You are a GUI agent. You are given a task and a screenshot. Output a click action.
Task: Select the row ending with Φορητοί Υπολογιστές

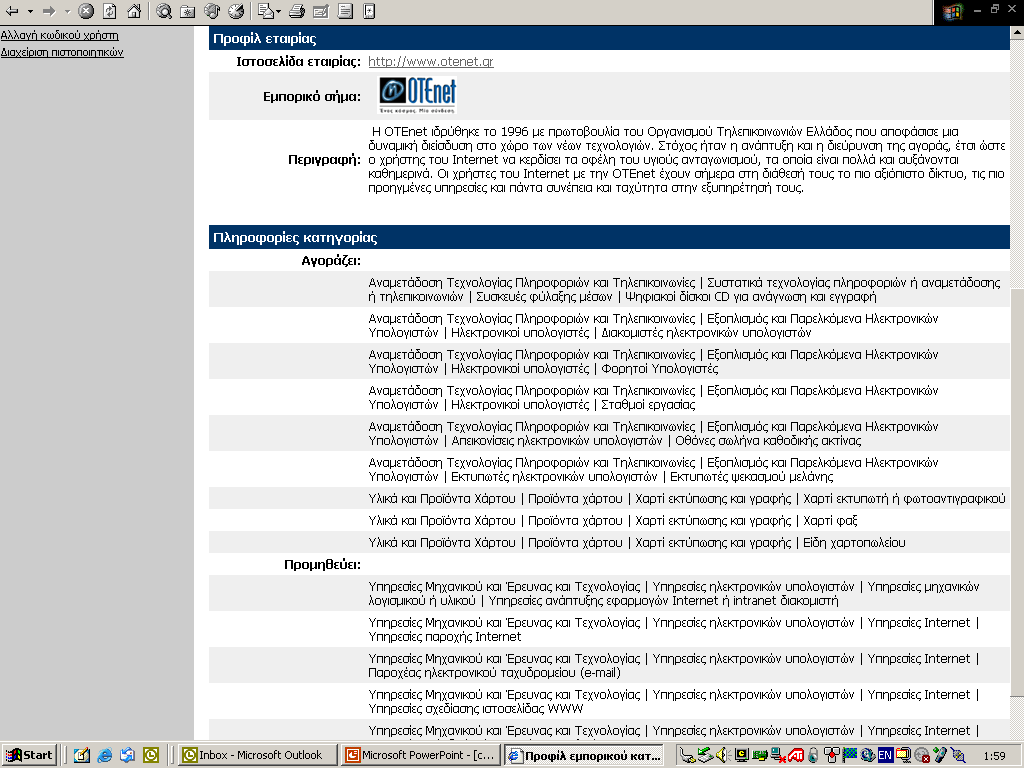pyautogui.click(x=609, y=361)
